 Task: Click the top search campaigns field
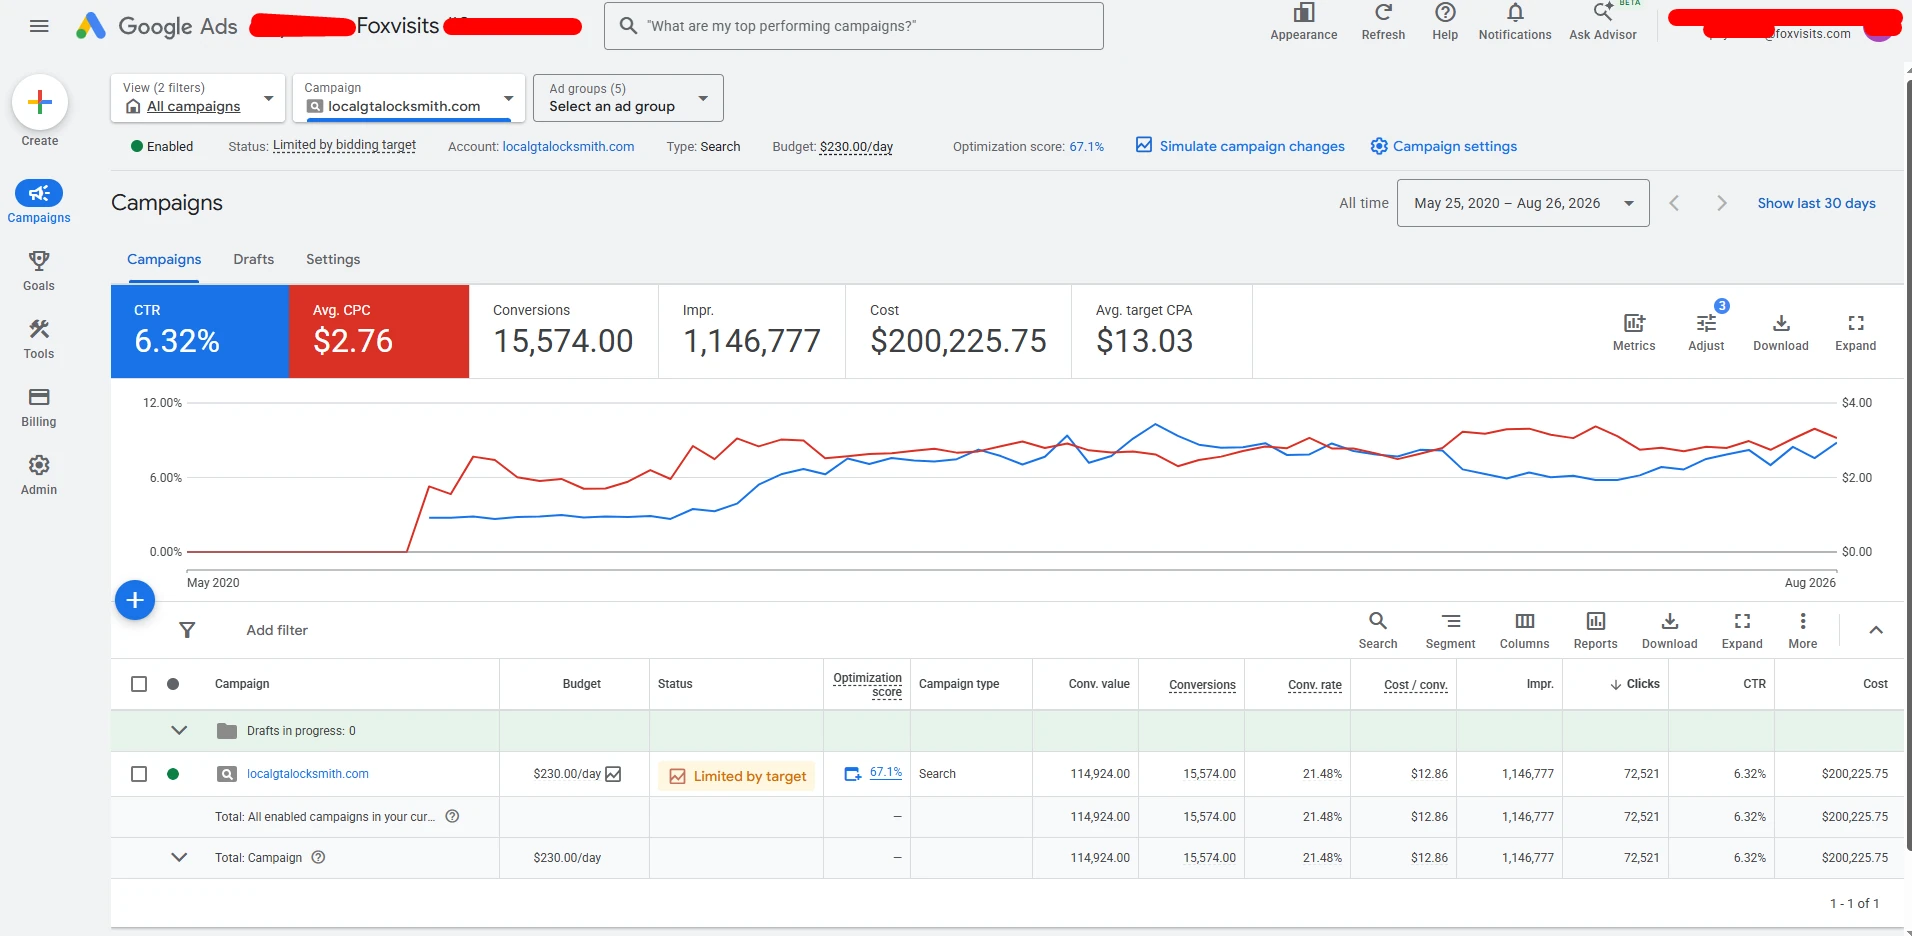(854, 26)
